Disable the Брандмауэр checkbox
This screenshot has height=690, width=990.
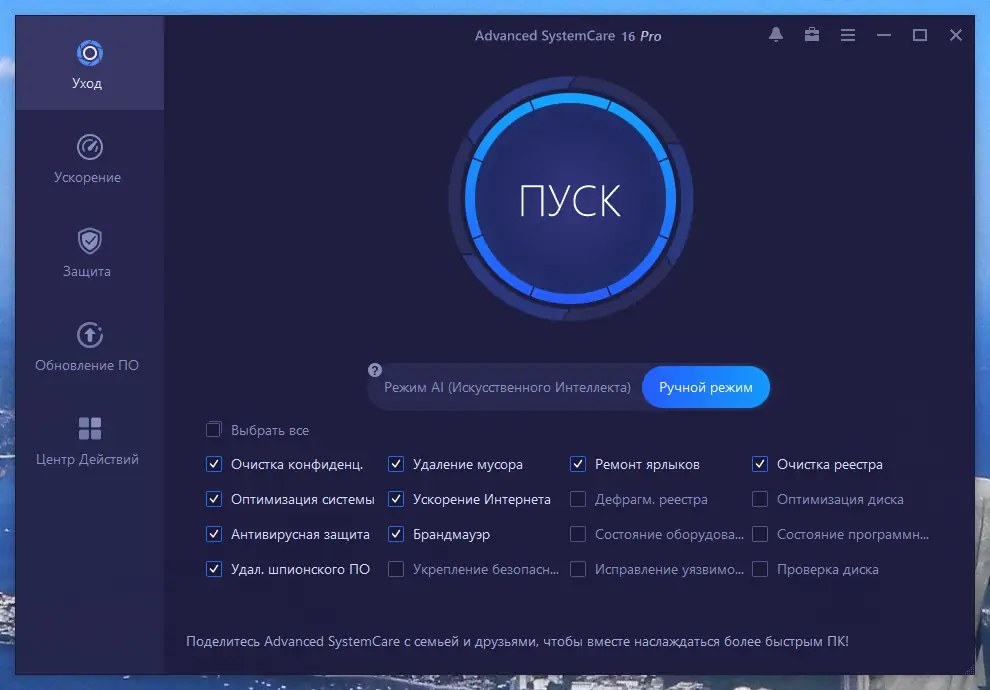pyautogui.click(x=396, y=534)
